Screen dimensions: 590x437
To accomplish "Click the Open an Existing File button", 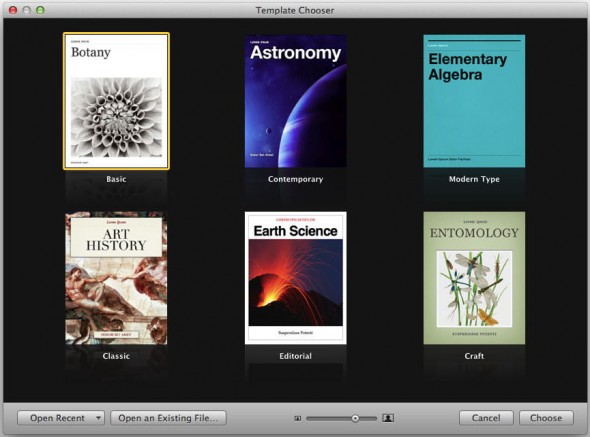I will pyautogui.click(x=168, y=418).
